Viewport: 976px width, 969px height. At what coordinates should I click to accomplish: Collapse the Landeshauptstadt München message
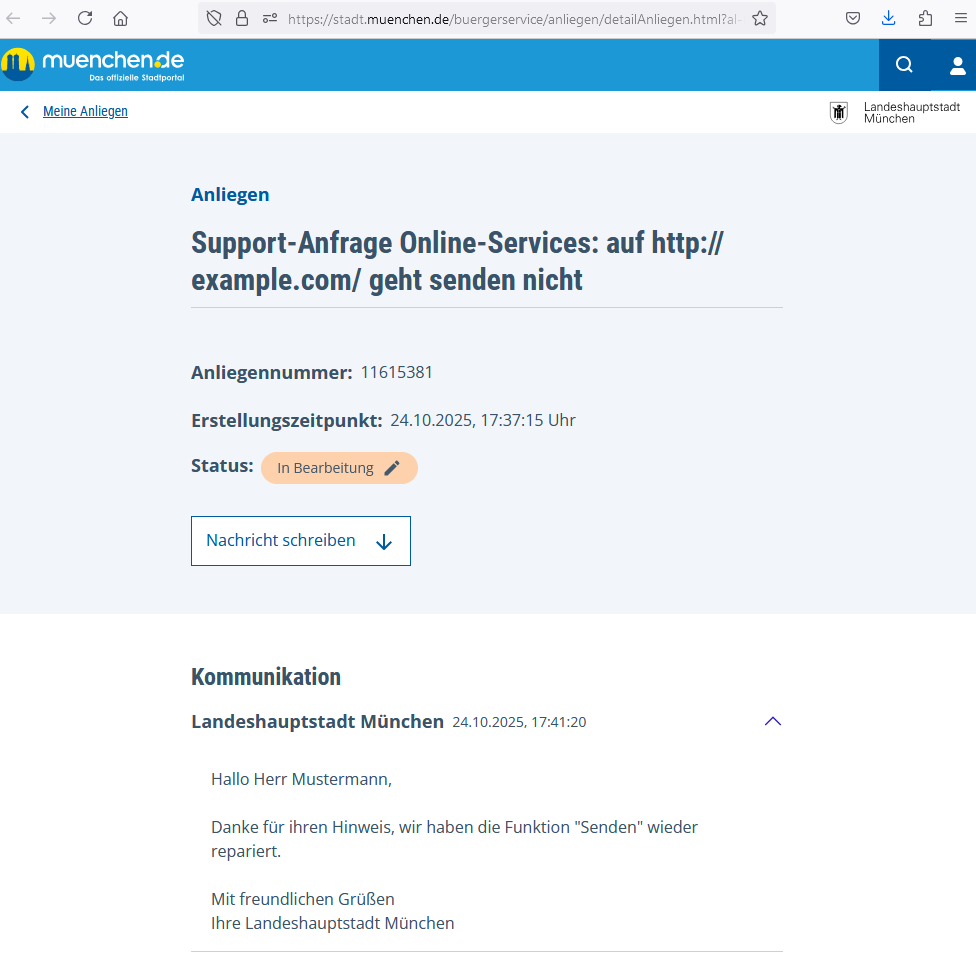(772, 721)
